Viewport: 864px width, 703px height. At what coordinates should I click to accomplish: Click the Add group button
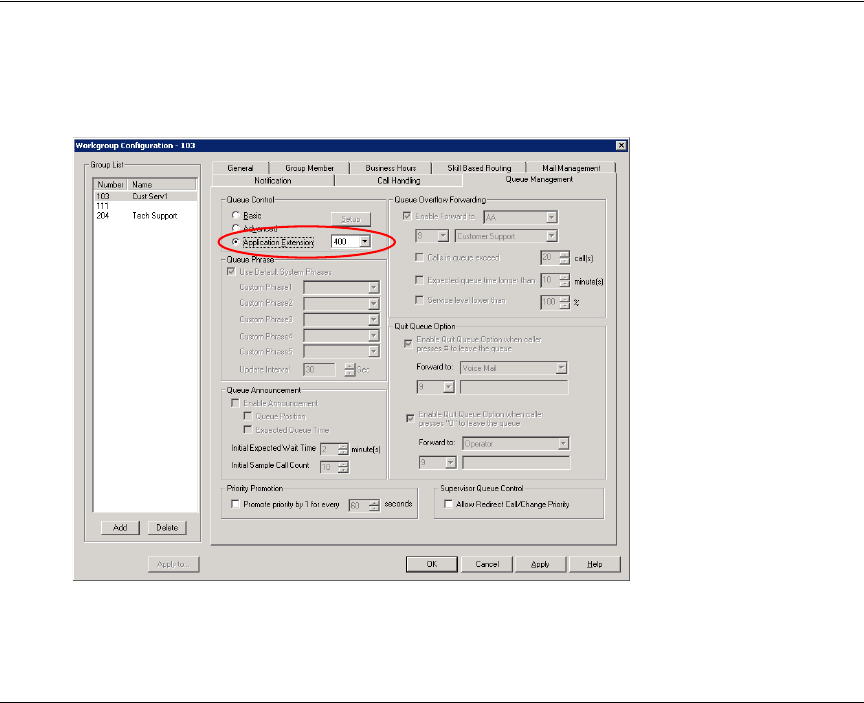pyautogui.click(x=119, y=528)
